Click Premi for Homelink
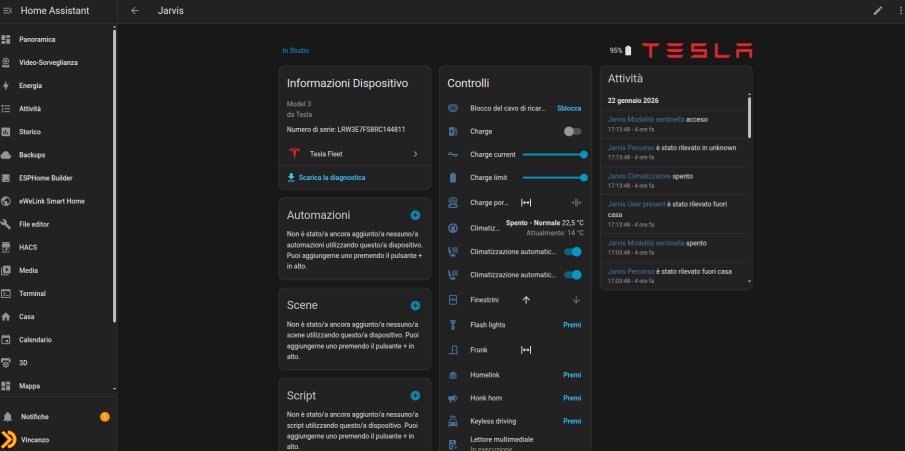The image size is (905, 451). coord(572,375)
